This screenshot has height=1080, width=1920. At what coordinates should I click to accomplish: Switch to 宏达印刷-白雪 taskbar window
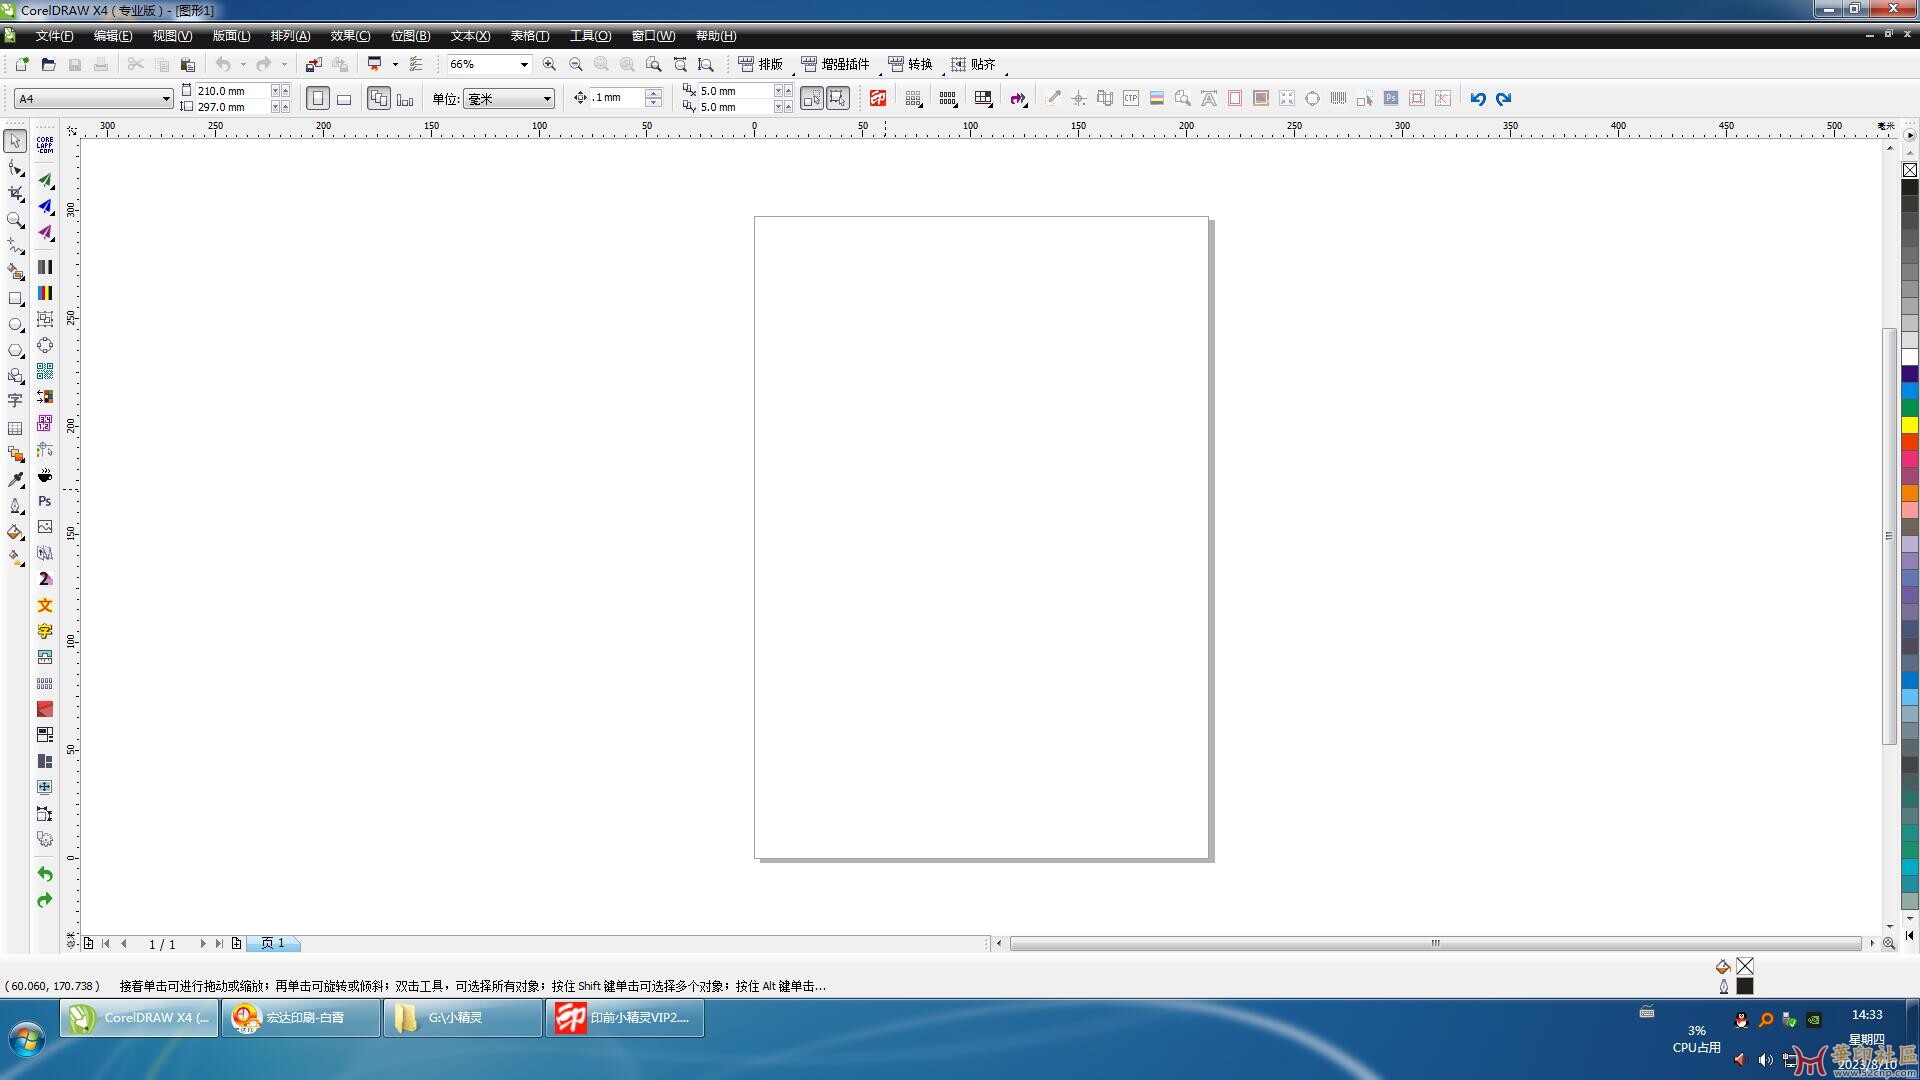click(x=301, y=1018)
